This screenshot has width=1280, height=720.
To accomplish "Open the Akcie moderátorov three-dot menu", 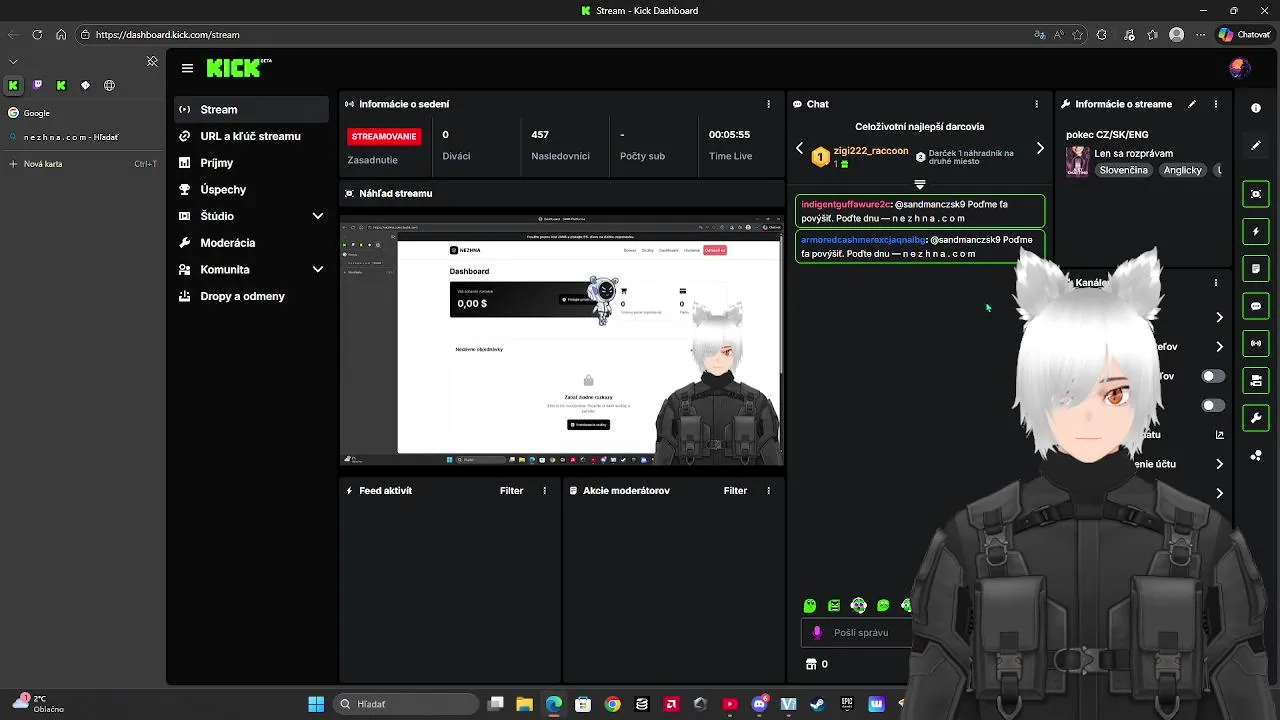I will tap(768, 491).
